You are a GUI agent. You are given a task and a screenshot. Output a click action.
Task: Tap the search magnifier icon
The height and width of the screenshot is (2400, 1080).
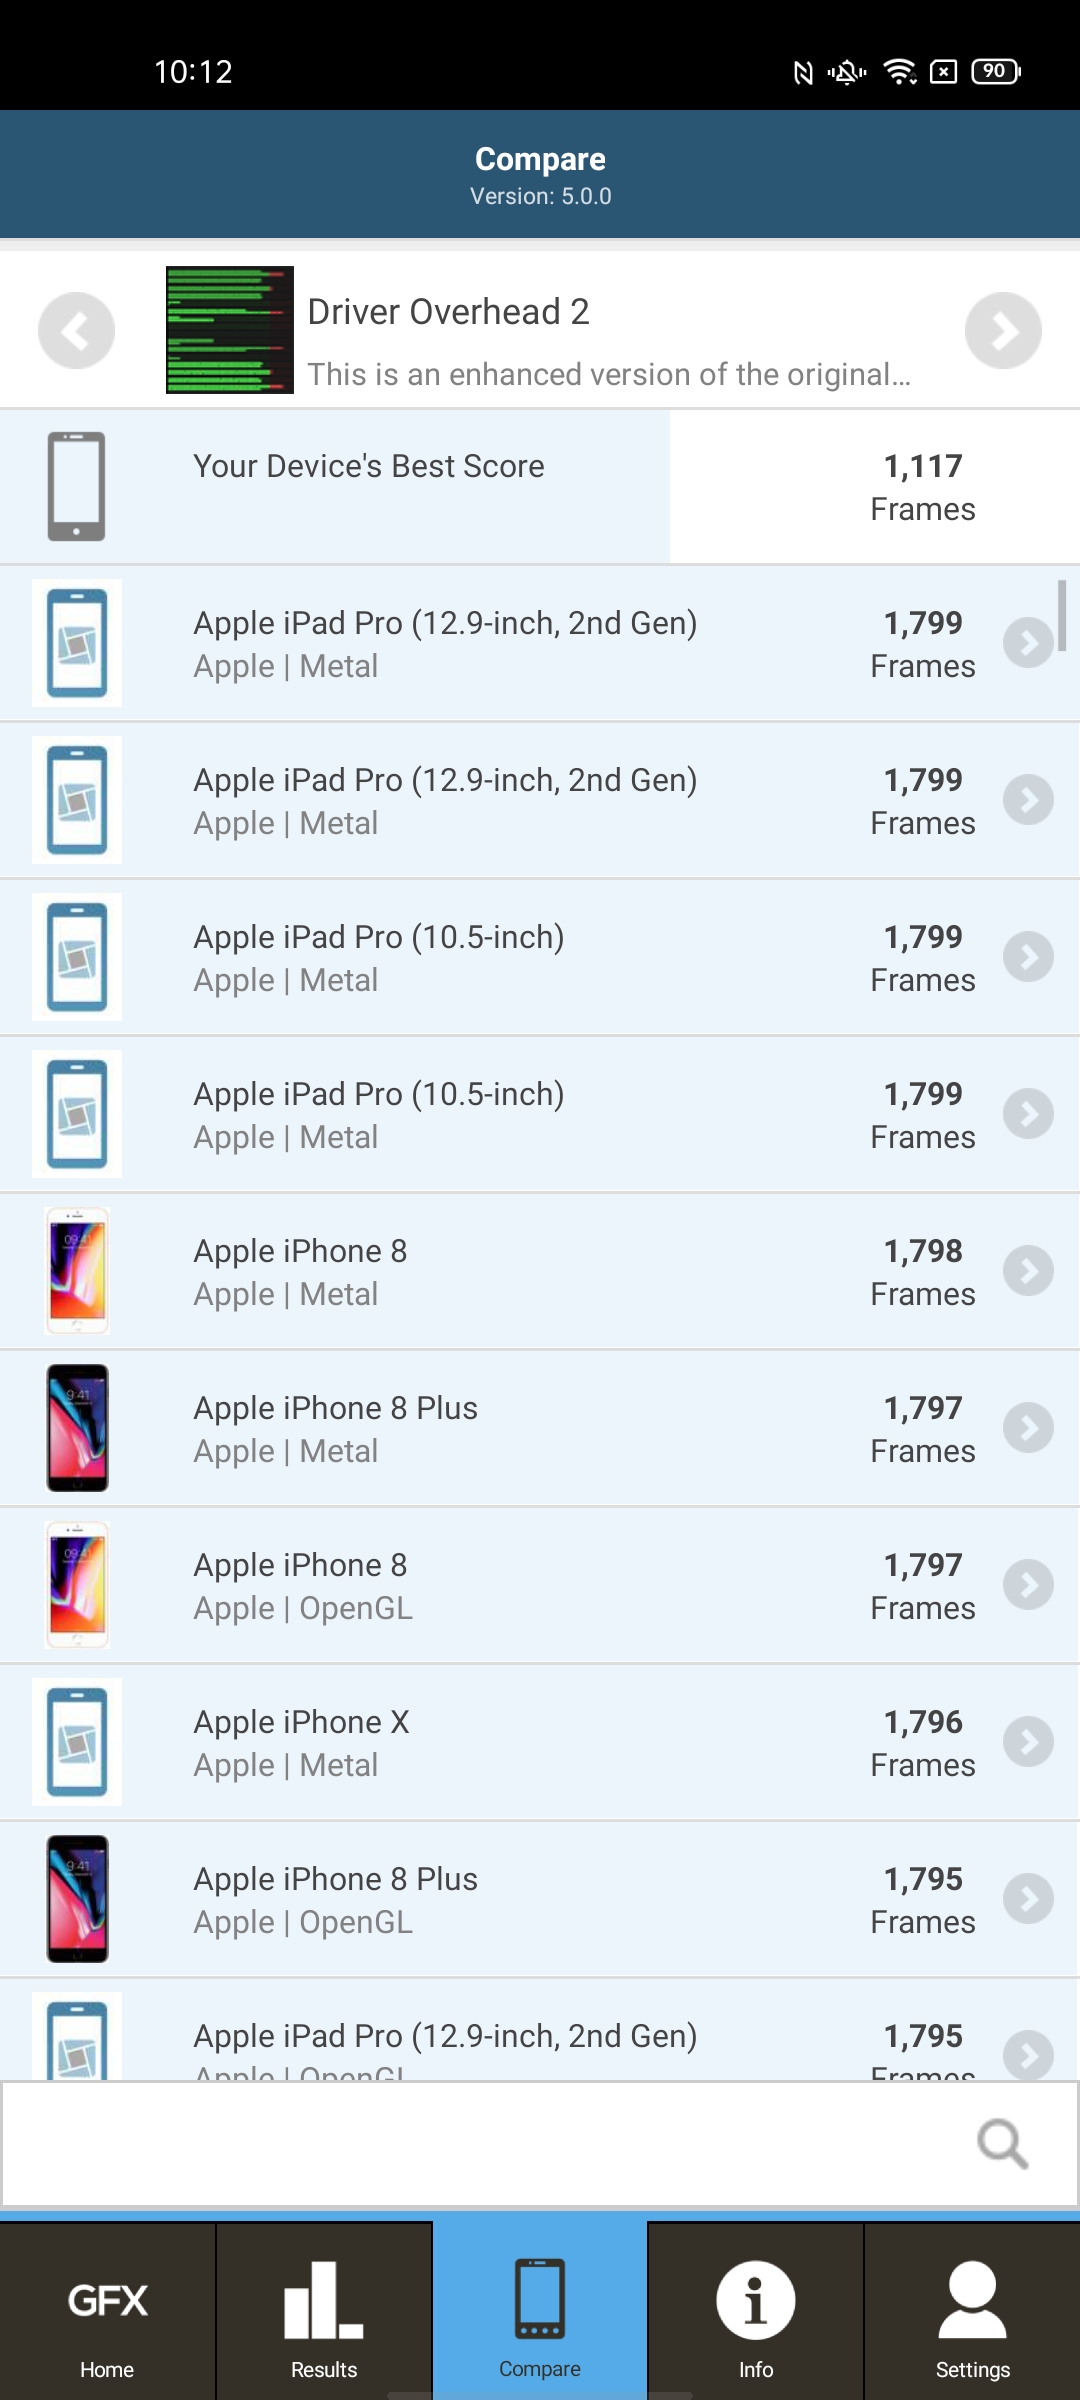pyautogui.click(x=1002, y=2143)
